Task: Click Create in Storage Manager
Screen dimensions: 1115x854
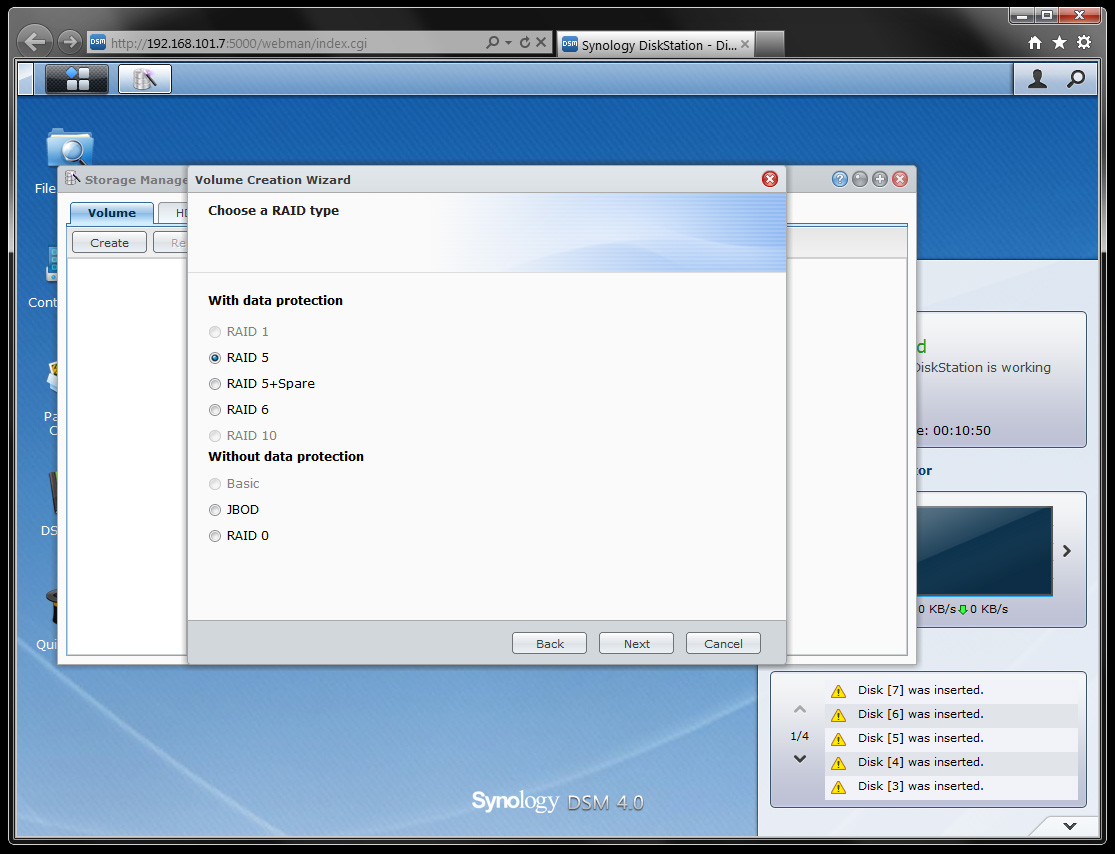Action: [x=110, y=242]
